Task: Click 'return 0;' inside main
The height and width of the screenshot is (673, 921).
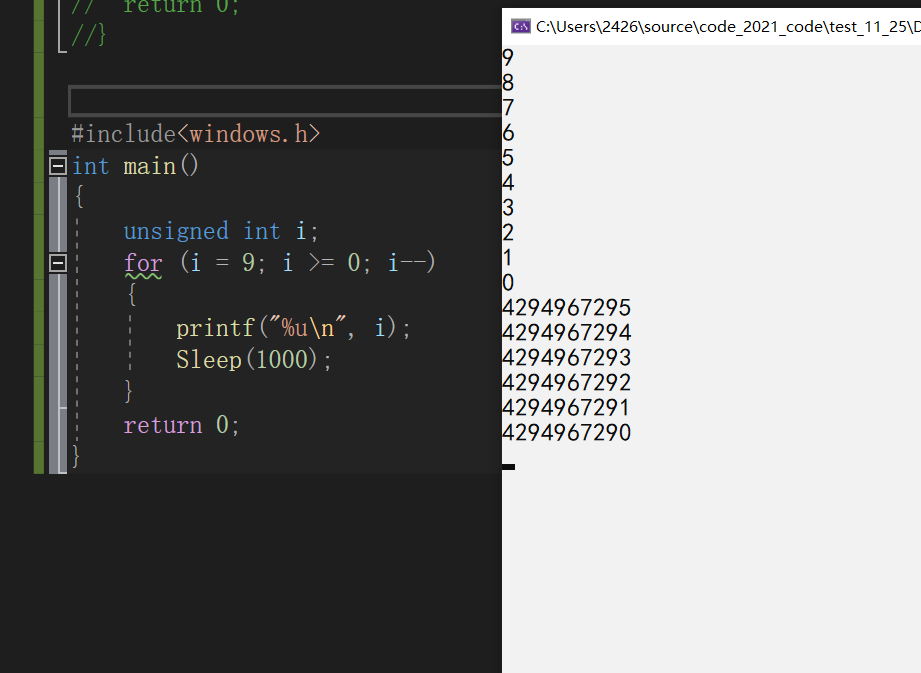Action: (x=181, y=425)
